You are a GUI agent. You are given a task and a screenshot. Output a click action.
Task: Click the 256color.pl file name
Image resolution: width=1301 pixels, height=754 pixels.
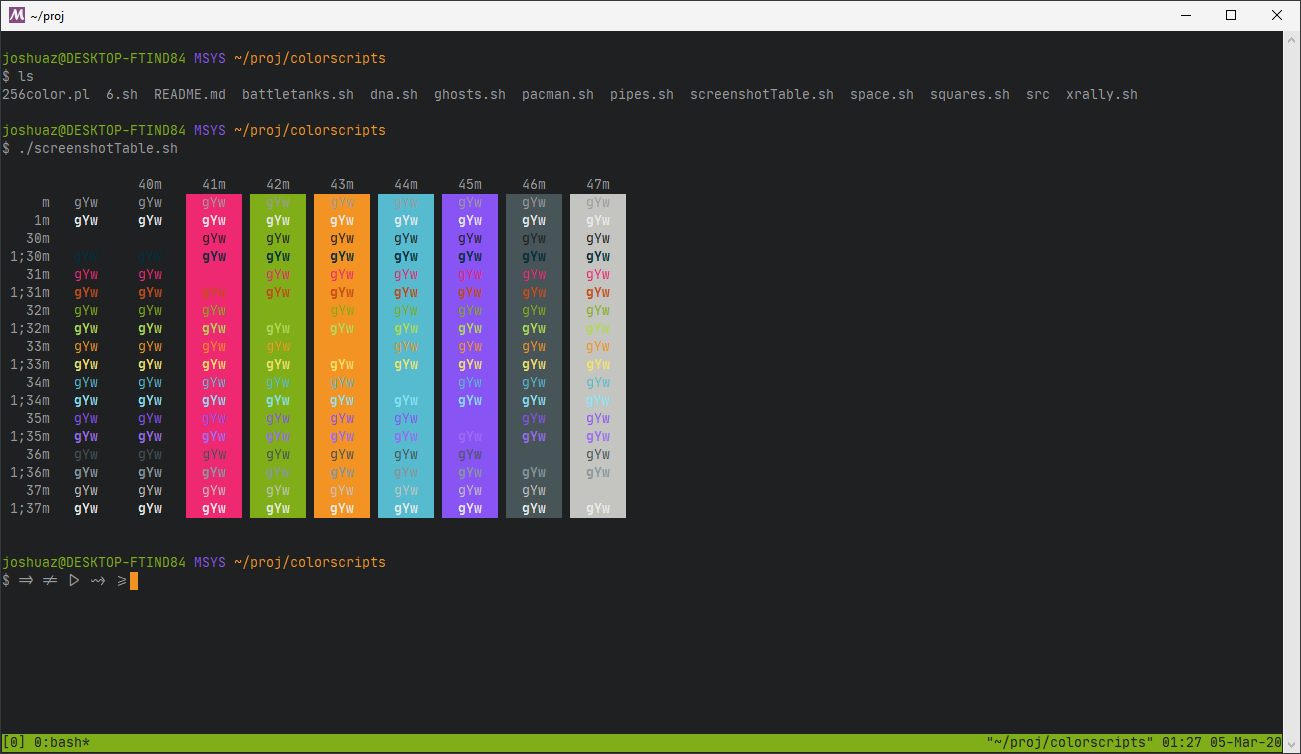[46, 95]
